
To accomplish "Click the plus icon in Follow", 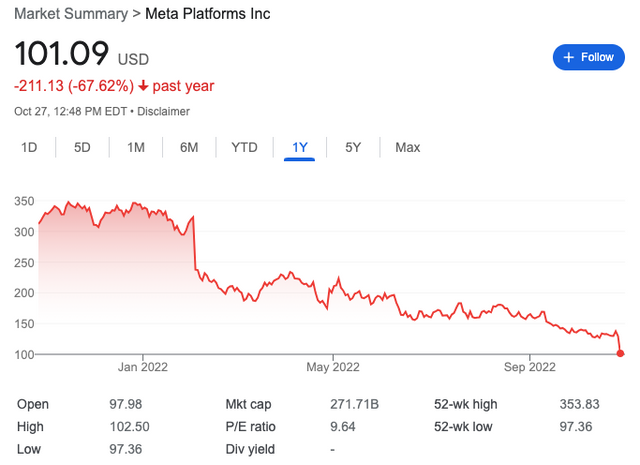I will pos(569,57).
